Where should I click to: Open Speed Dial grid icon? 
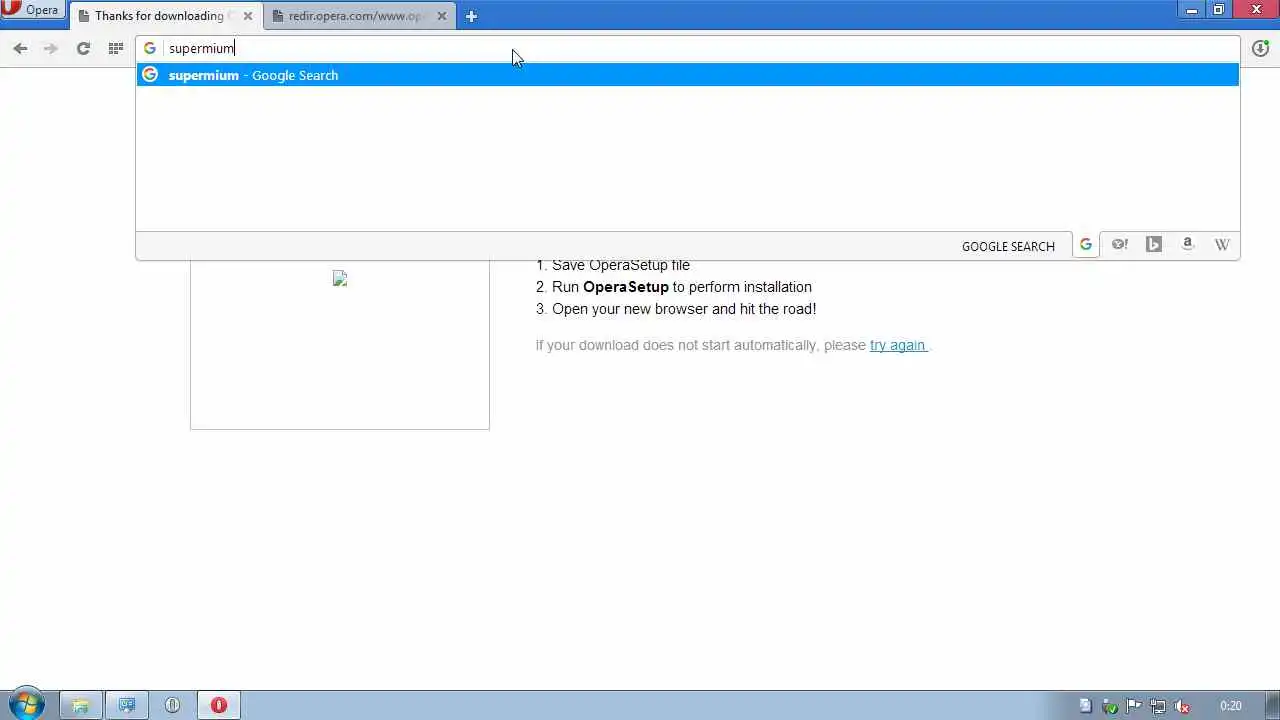click(x=116, y=48)
